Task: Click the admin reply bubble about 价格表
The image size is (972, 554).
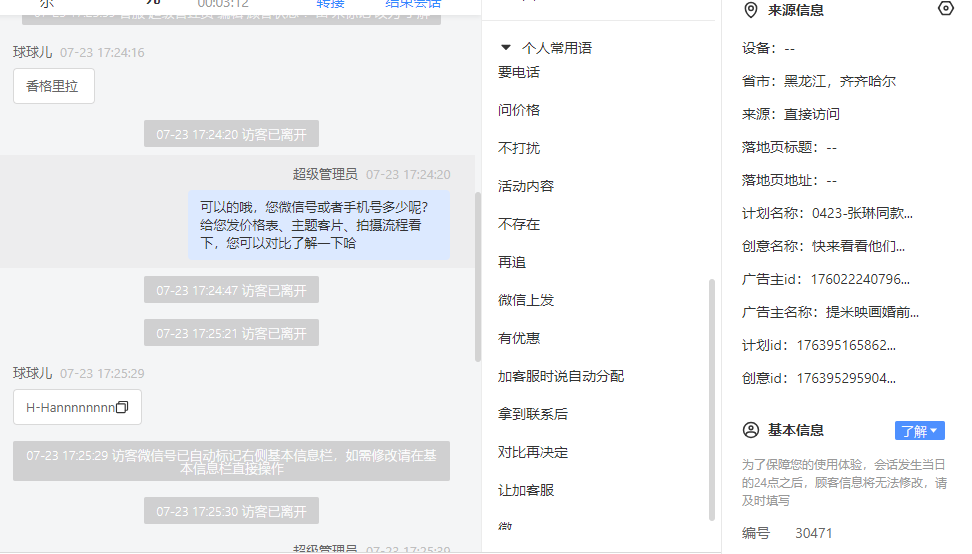Action: [319, 225]
